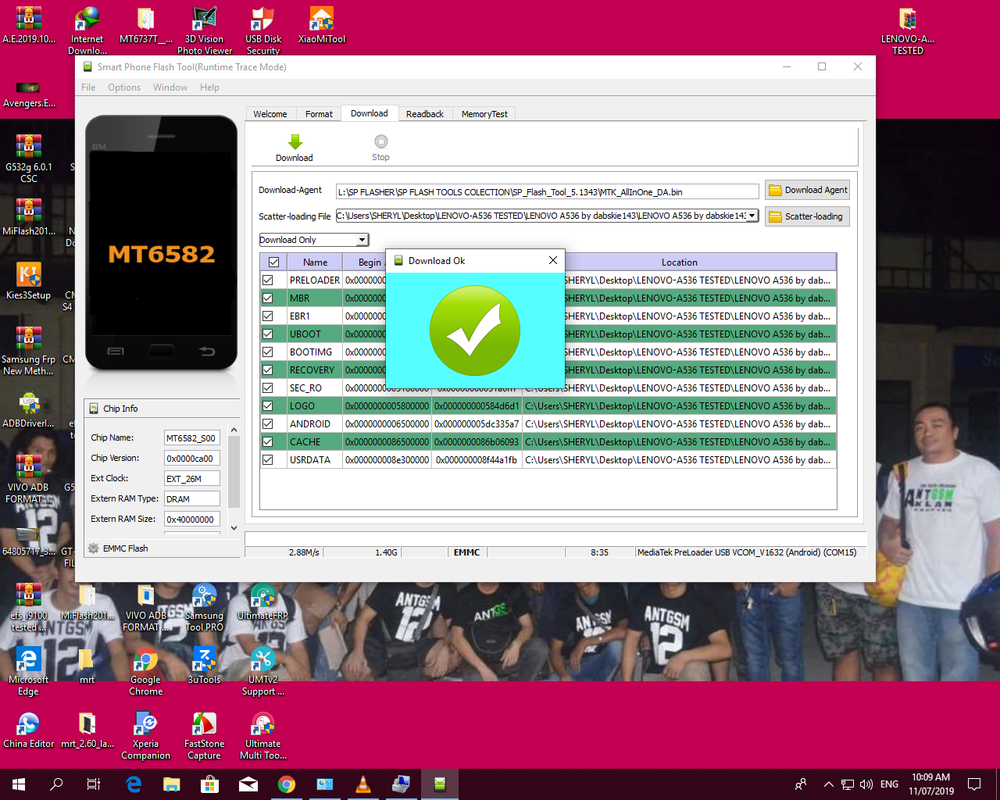
Task: Expand the Scatter-loading File path dropdown
Action: tap(752, 216)
